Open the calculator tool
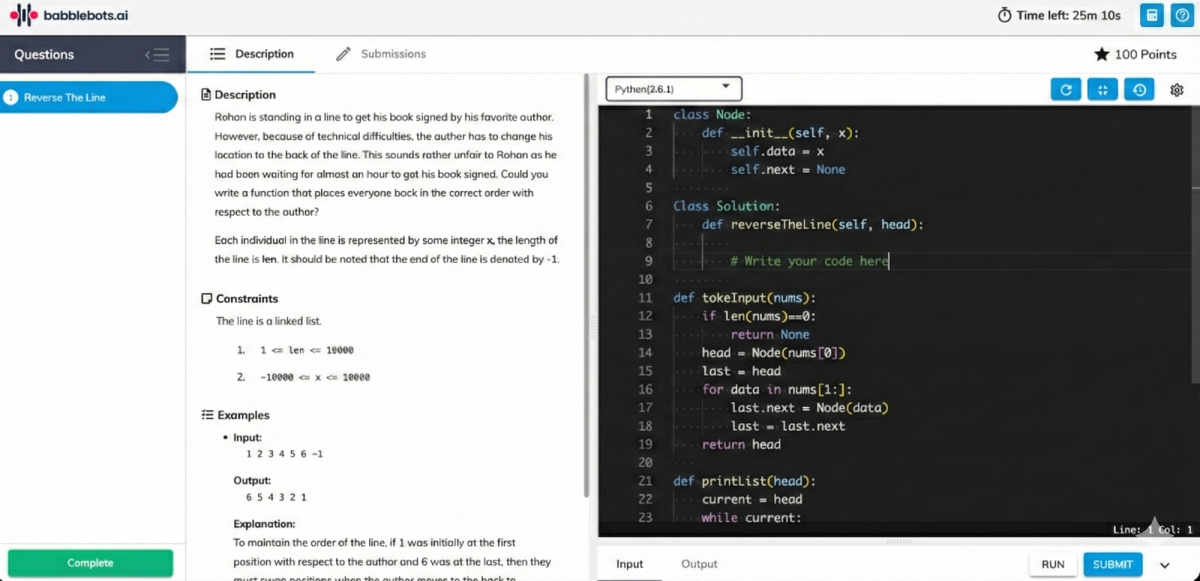 (x=1152, y=15)
